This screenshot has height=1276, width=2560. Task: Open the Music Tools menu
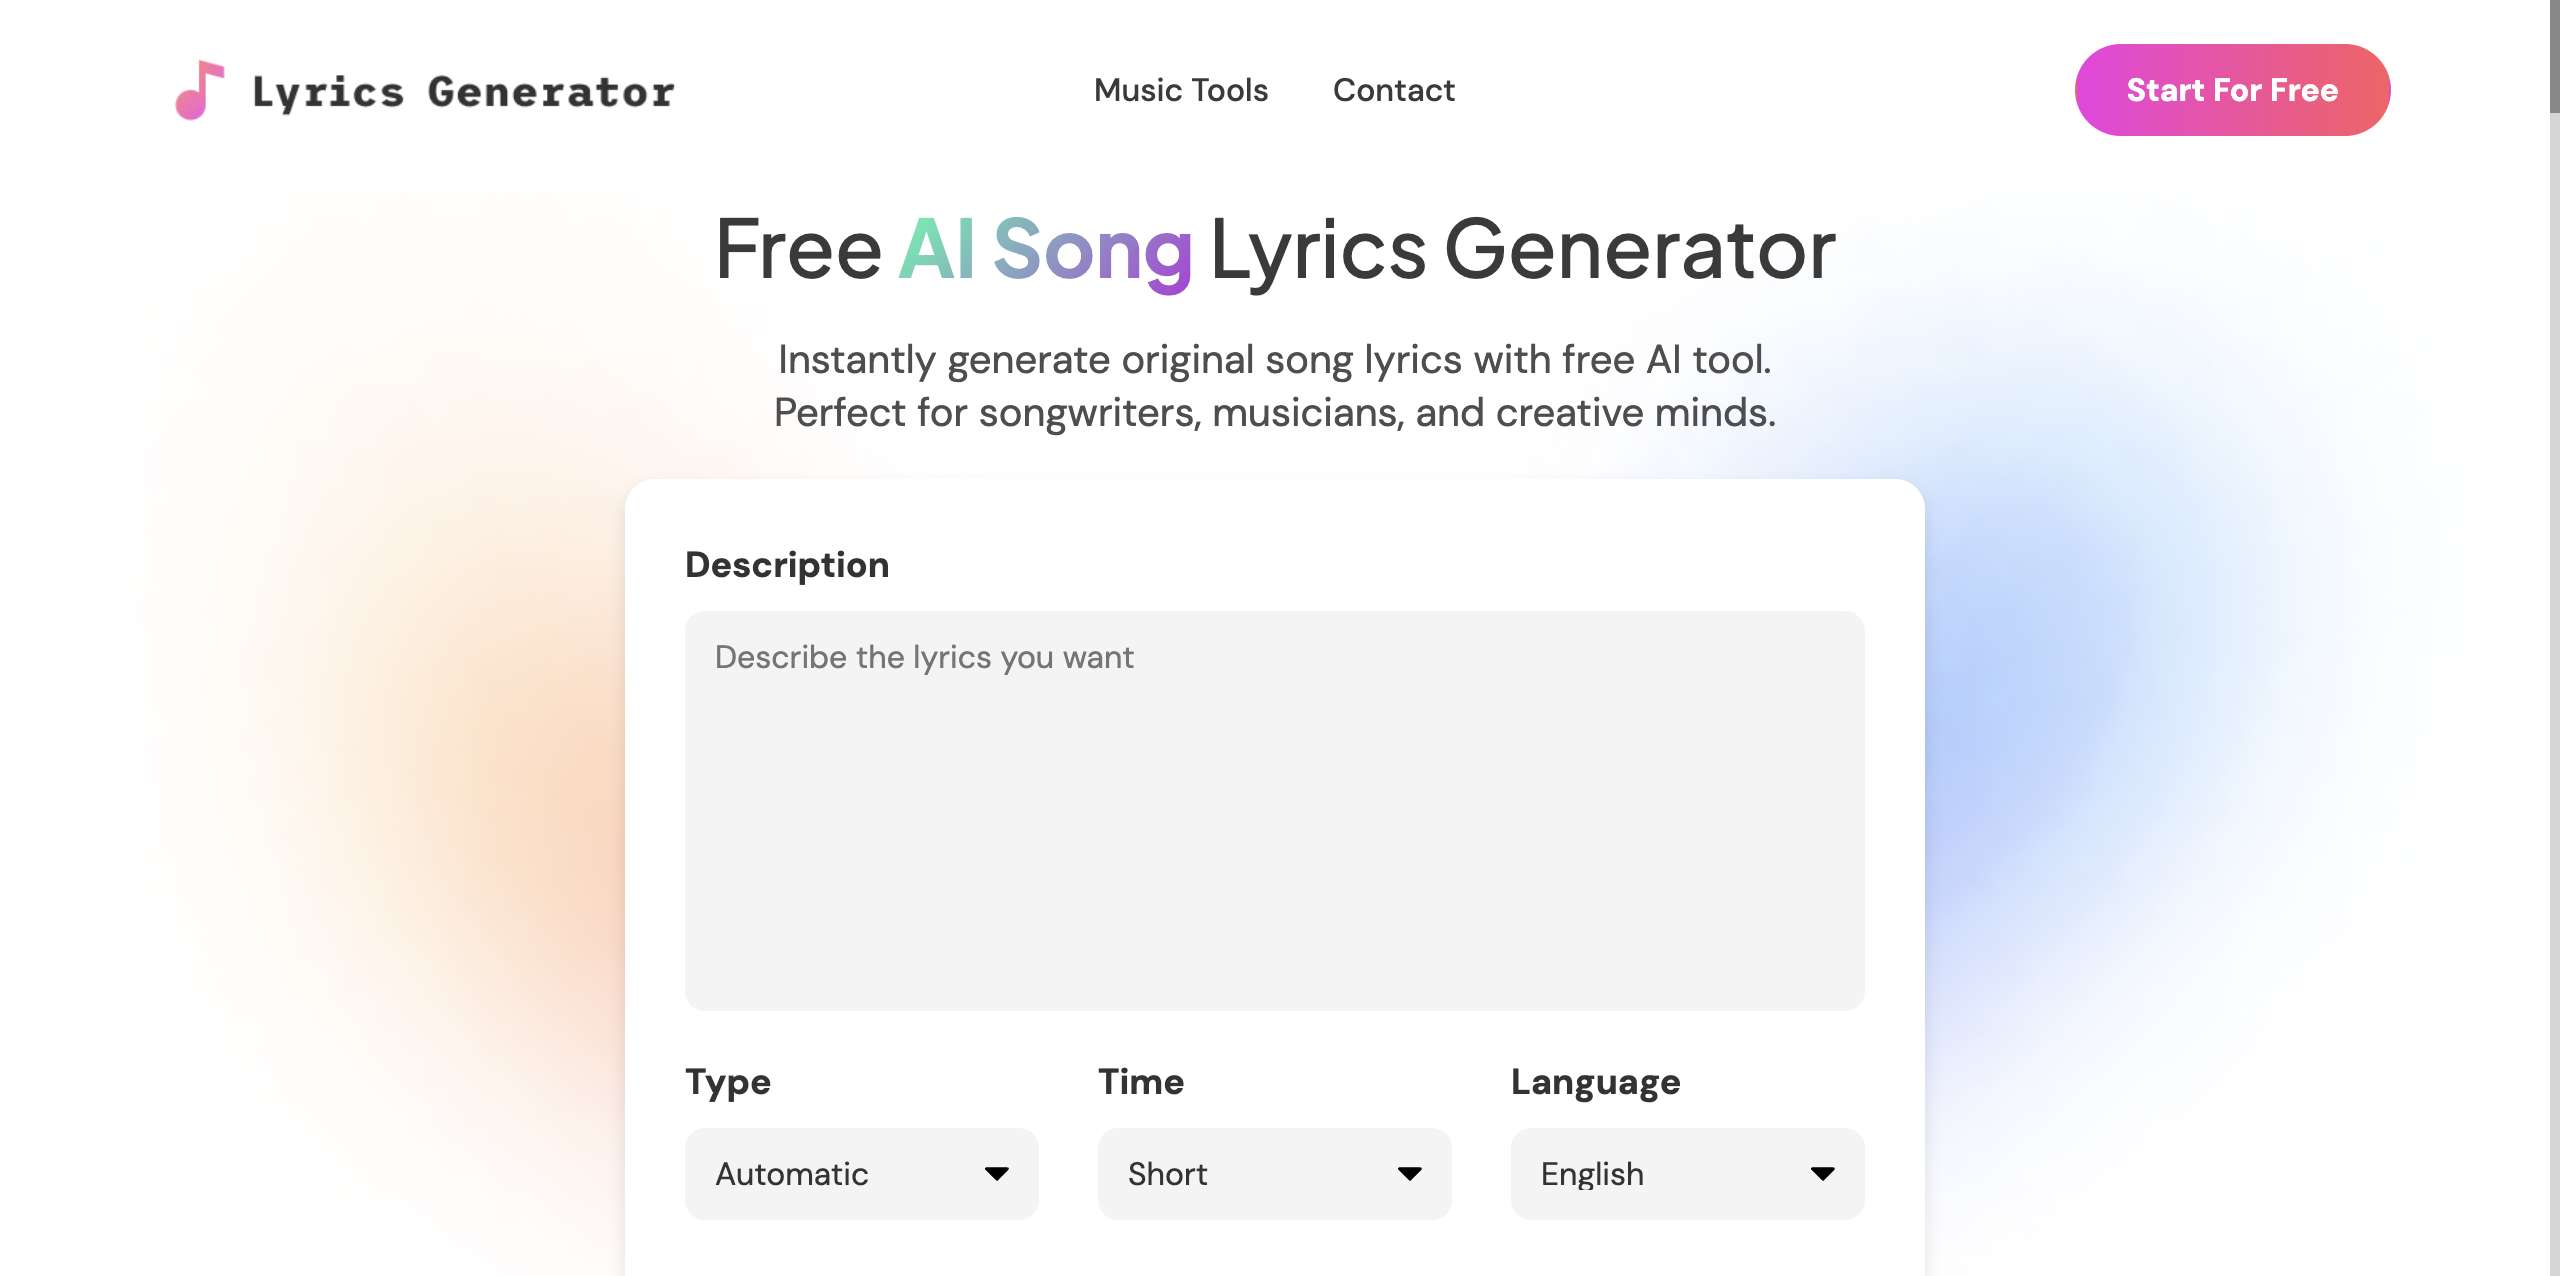(x=1180, y=90)
